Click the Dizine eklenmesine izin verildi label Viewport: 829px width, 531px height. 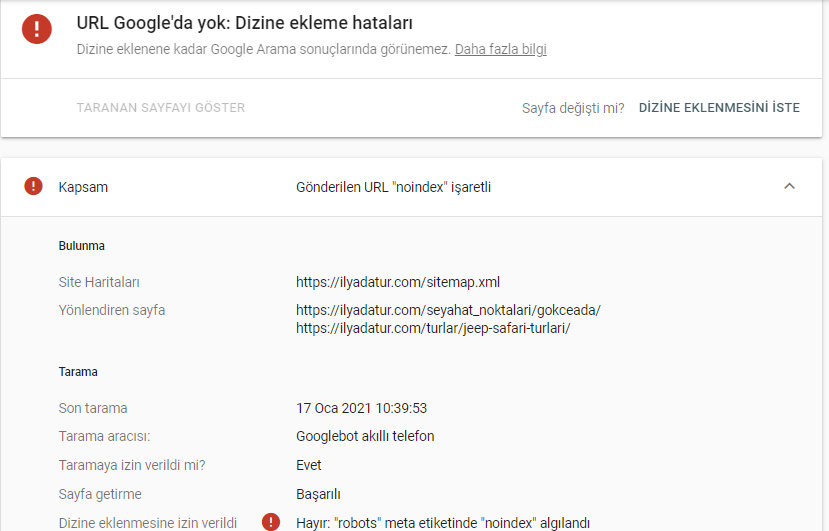148,523
